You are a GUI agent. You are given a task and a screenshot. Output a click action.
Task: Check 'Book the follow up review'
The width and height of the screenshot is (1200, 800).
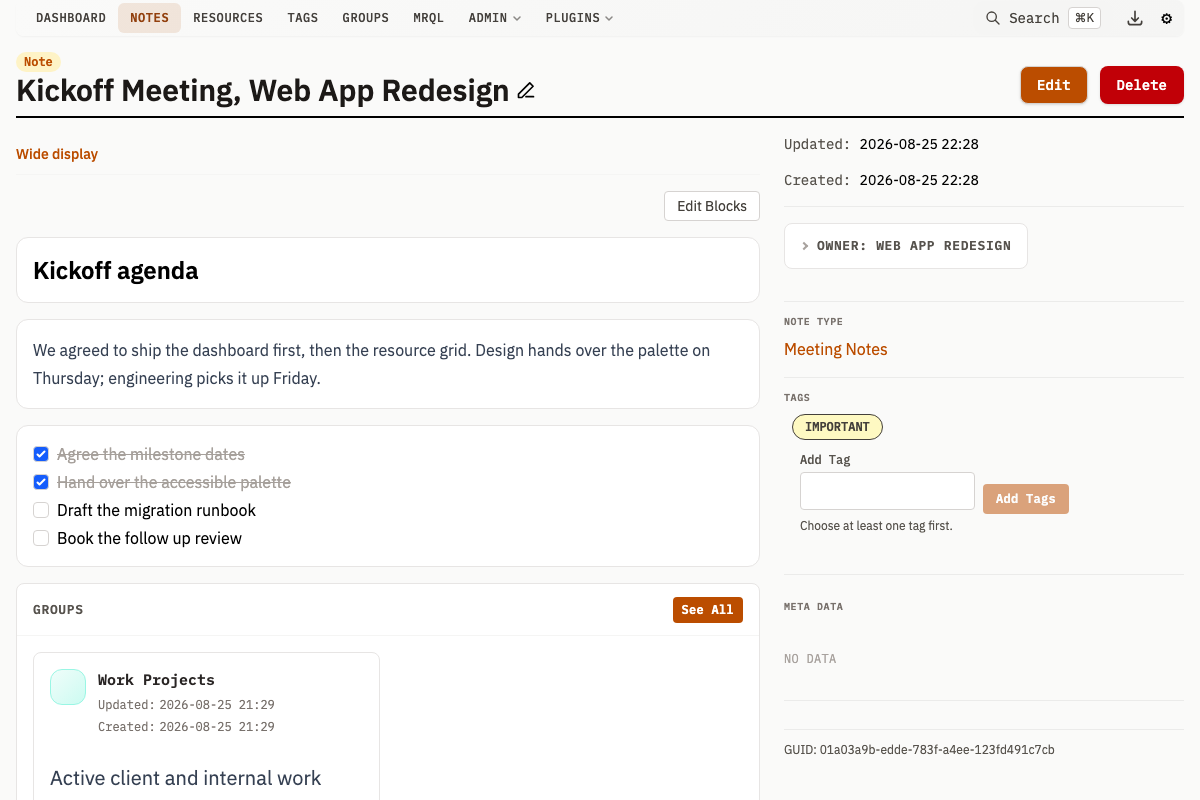(x=41, y=538)
